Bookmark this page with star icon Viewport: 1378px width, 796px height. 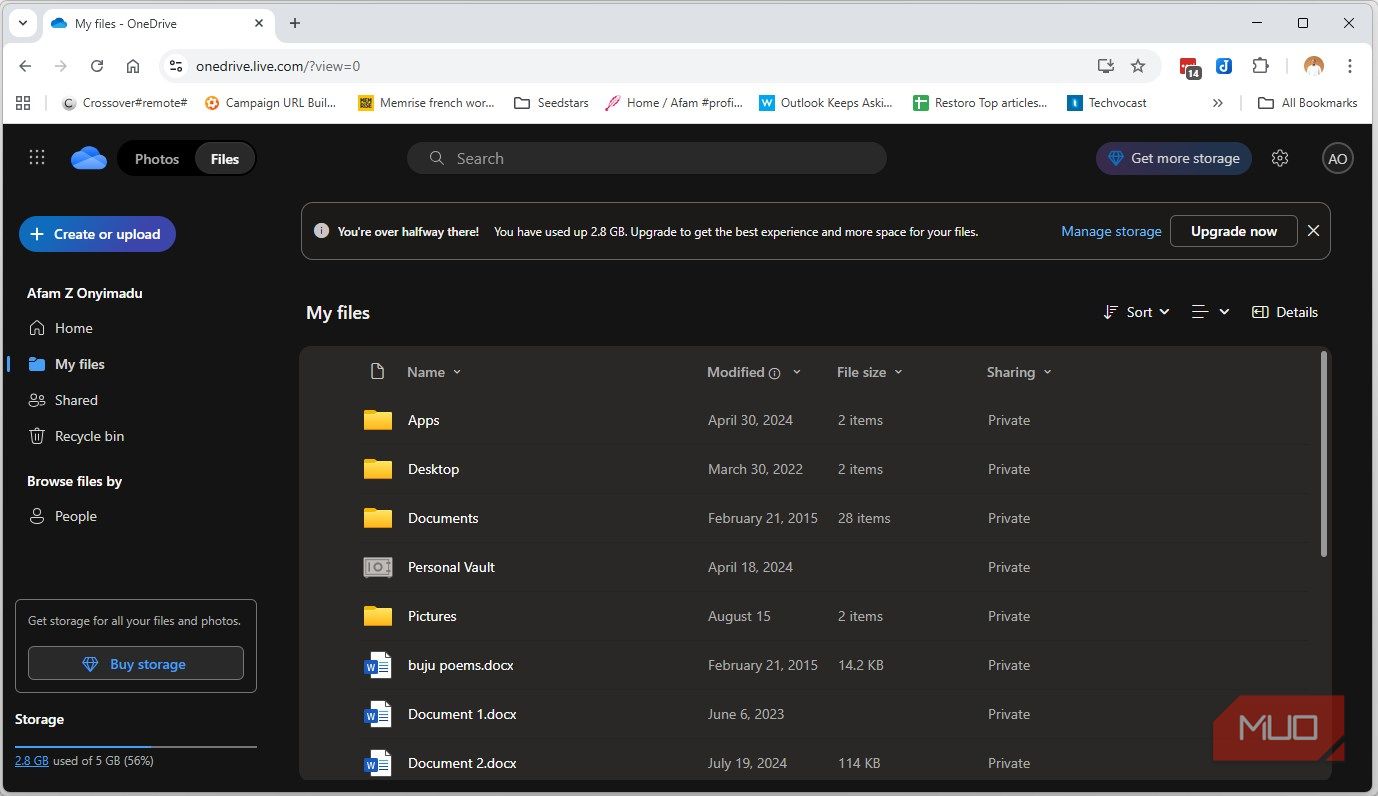(1138, 66)
